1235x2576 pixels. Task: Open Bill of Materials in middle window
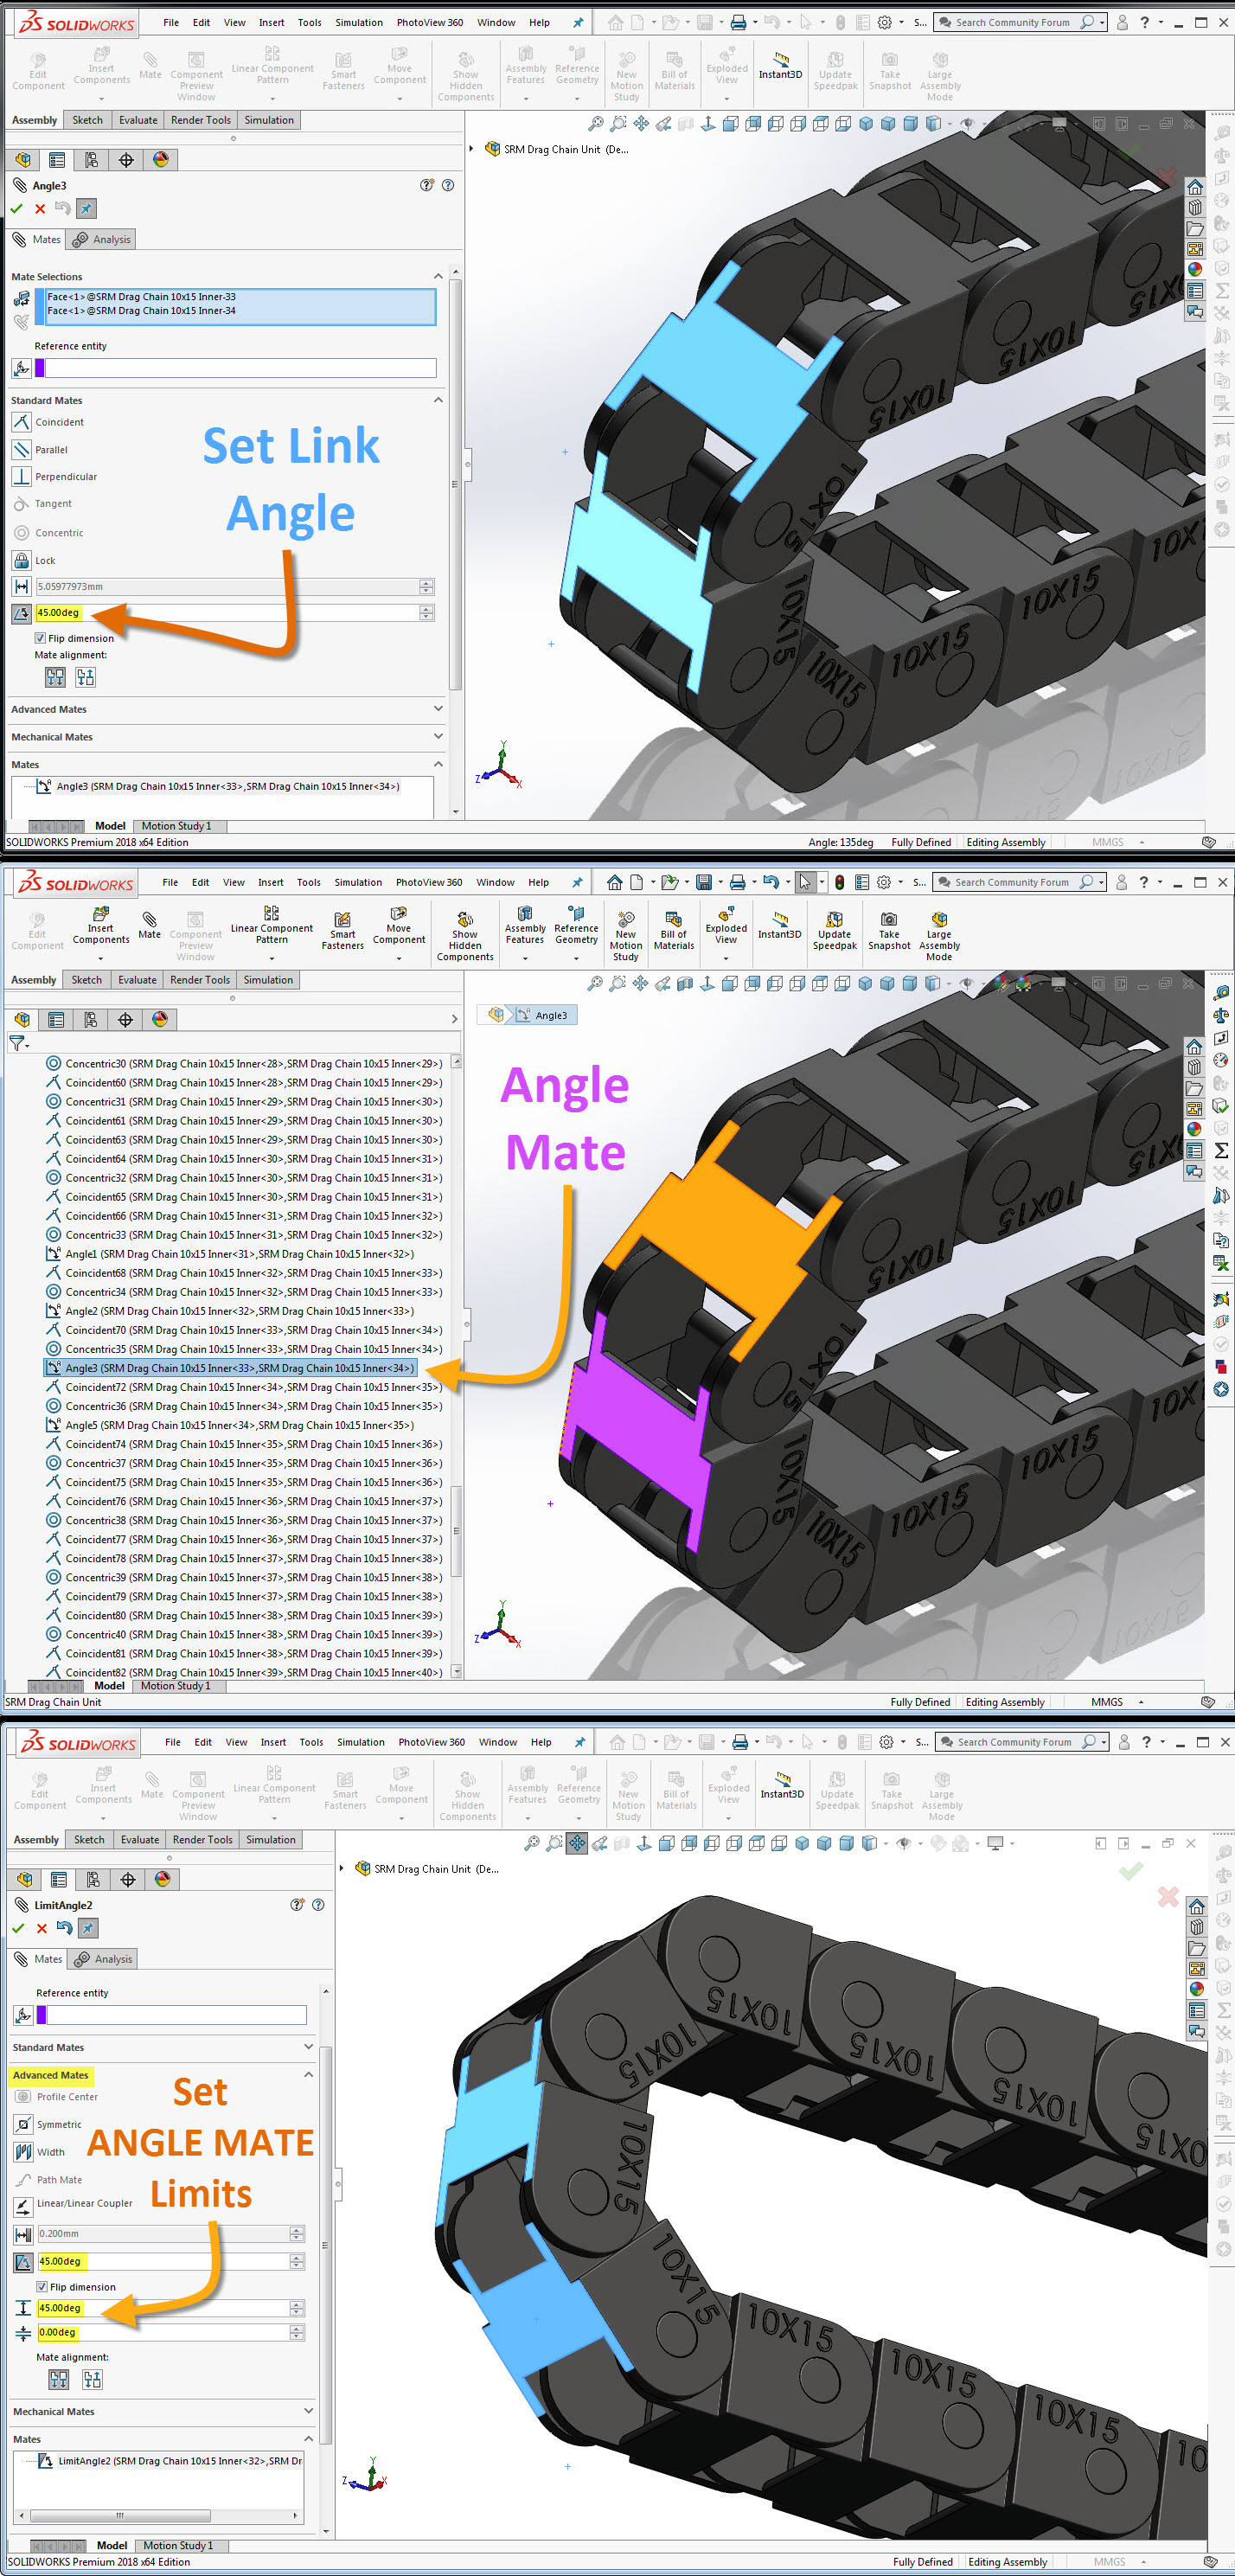673,930
